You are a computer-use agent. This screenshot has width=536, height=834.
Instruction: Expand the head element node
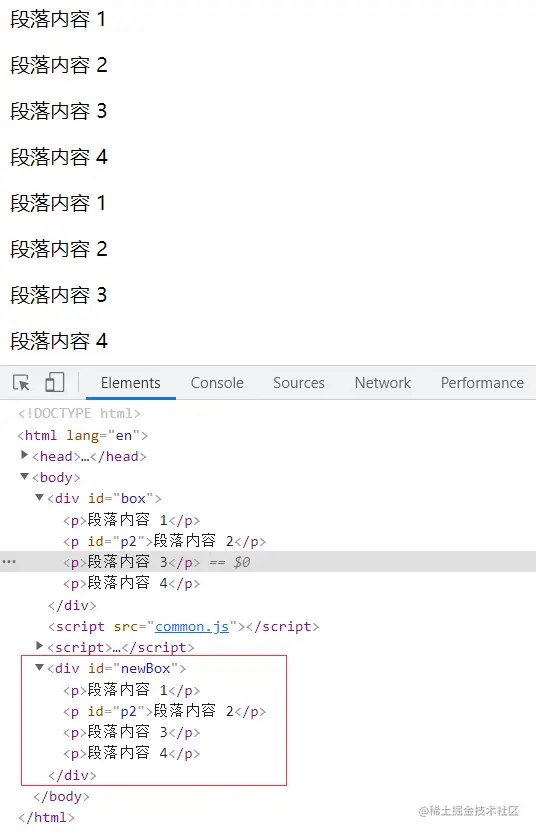tap(24, 455)
